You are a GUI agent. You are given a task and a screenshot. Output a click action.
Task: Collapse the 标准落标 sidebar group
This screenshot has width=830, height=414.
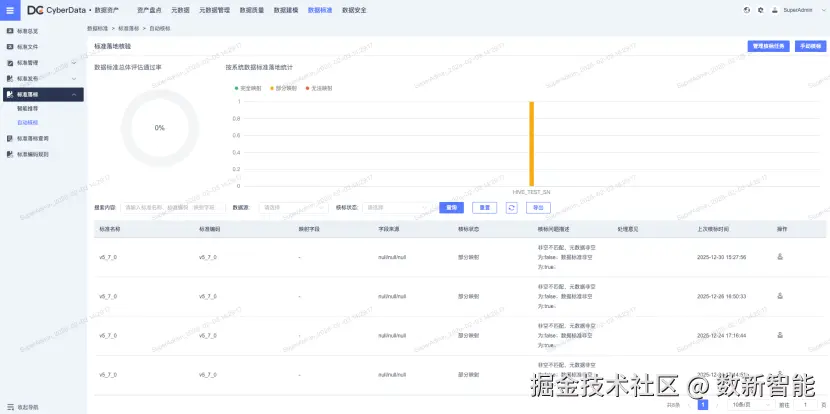42,94
